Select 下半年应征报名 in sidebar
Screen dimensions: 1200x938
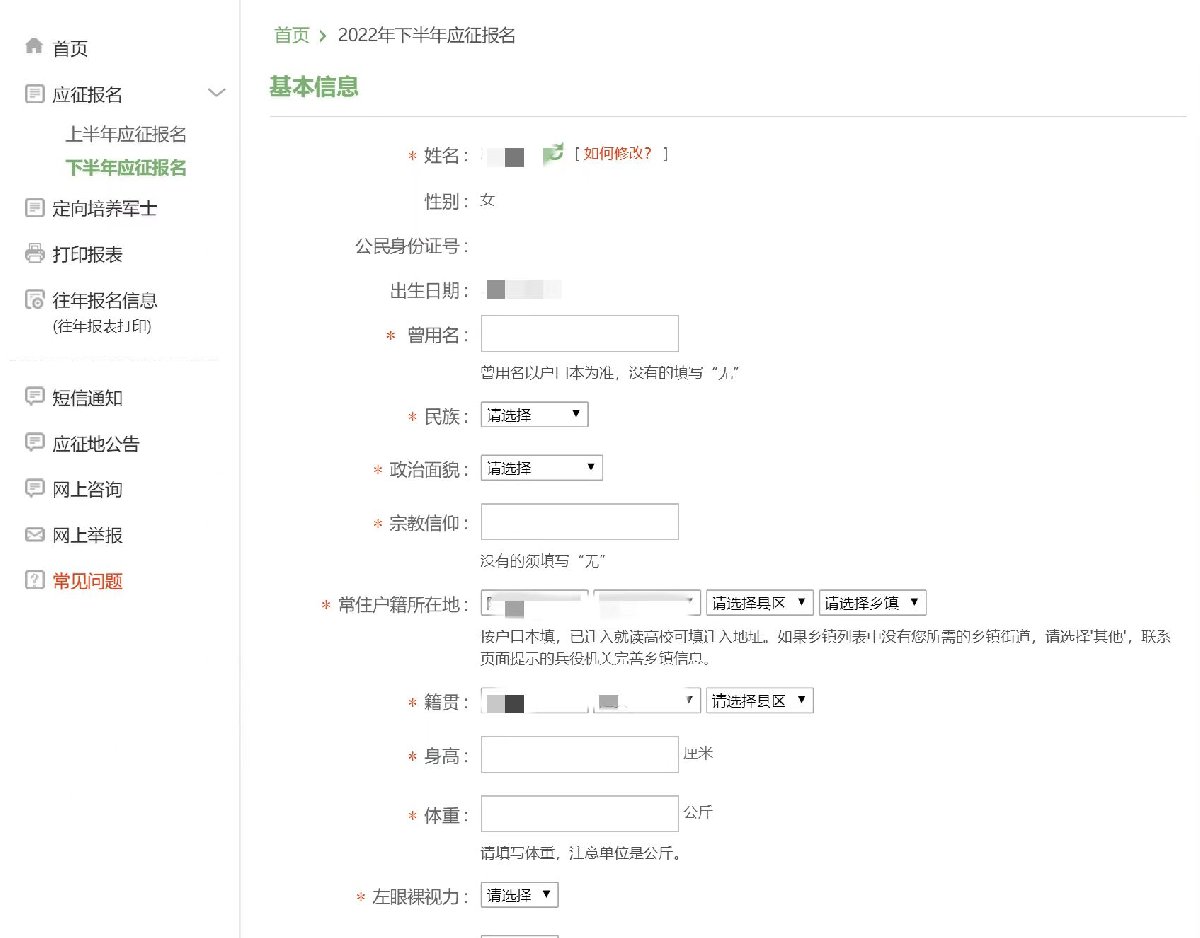click(x=126, y=167)
